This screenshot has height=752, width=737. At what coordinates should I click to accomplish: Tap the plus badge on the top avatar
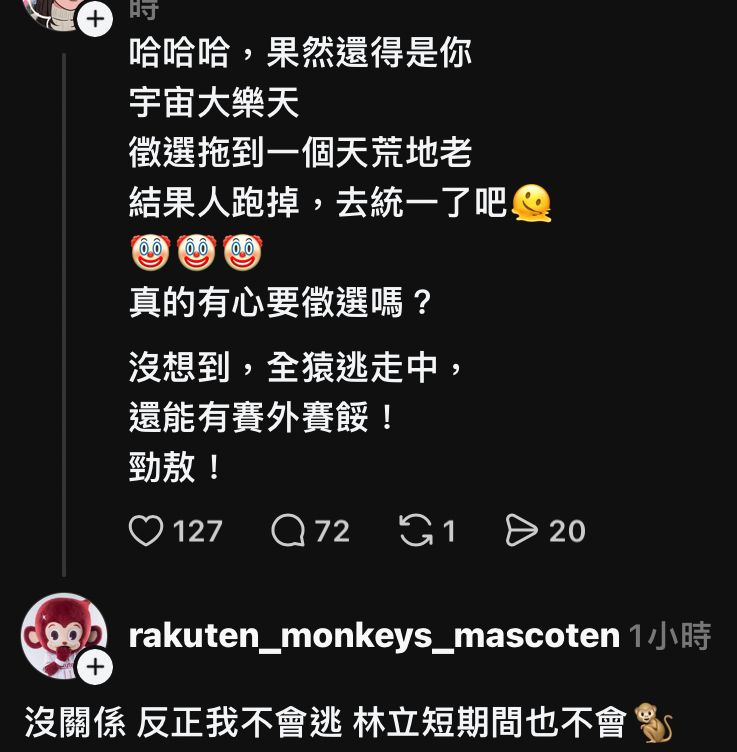point(95,19)
